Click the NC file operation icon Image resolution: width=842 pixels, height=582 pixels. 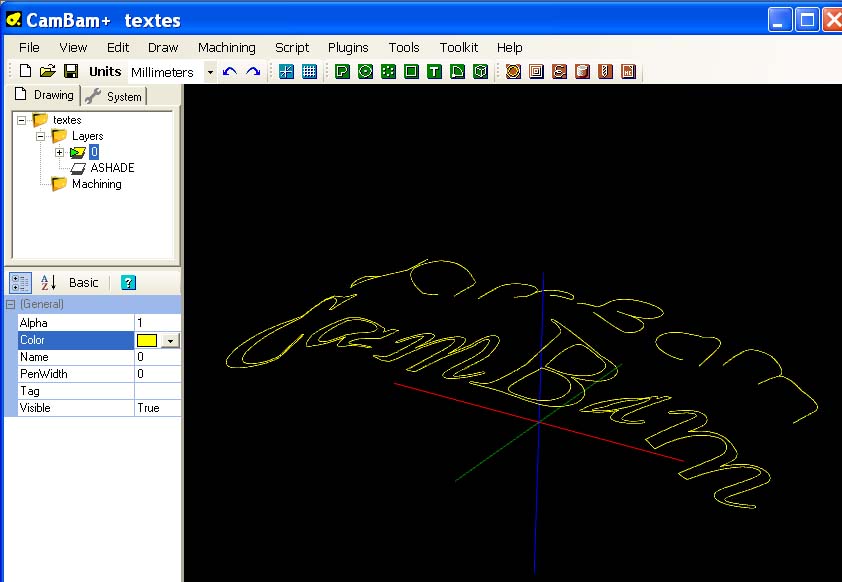click(628, 71)
